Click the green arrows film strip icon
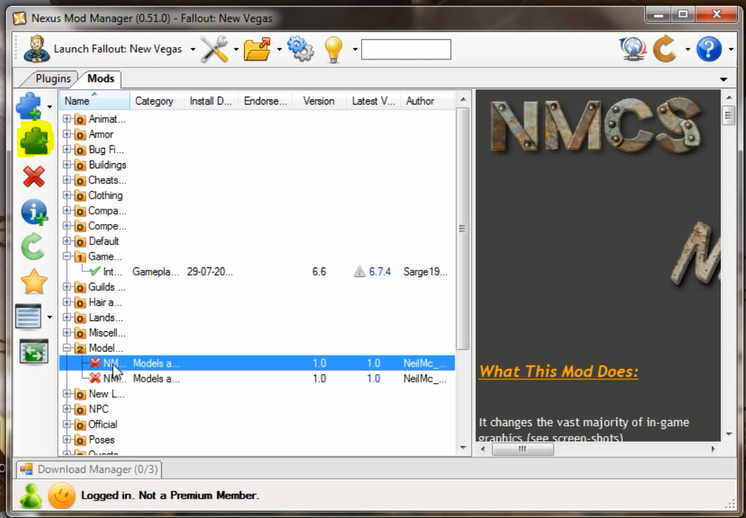 pos(34,352)
